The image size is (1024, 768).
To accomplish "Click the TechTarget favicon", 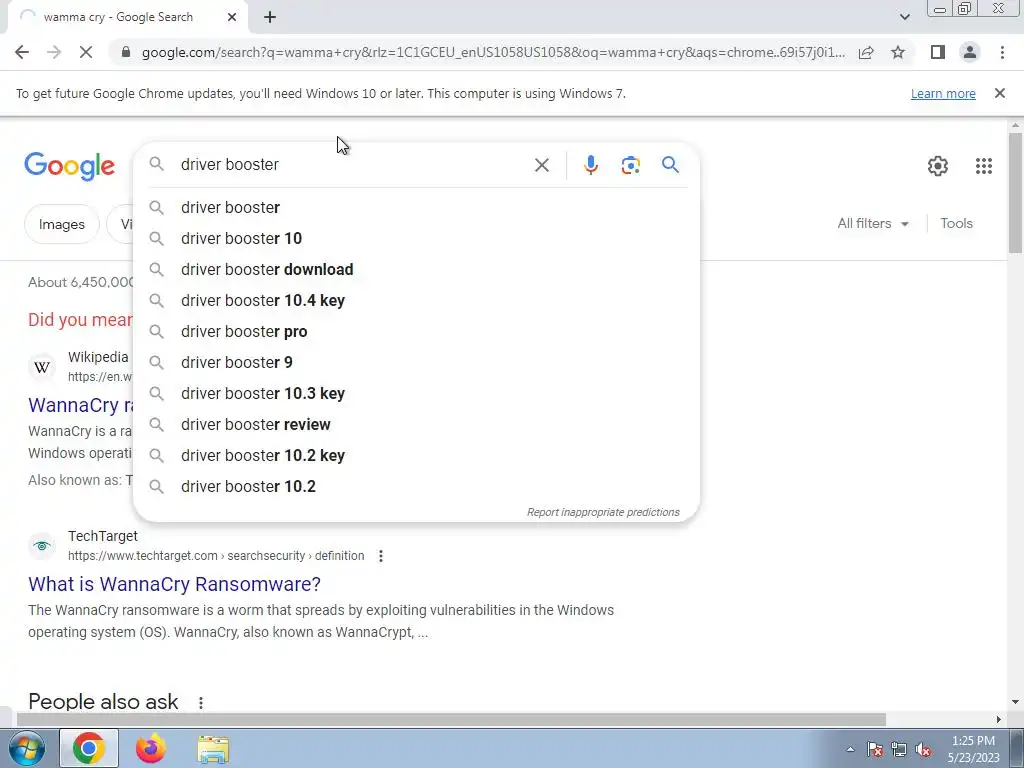I will [42, 546].
